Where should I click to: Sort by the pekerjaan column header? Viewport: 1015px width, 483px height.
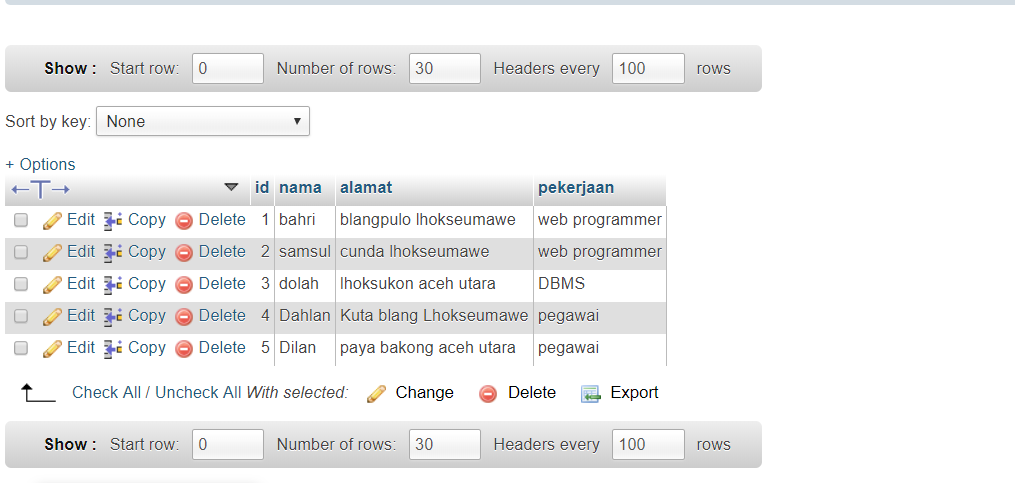pos(576,187)
